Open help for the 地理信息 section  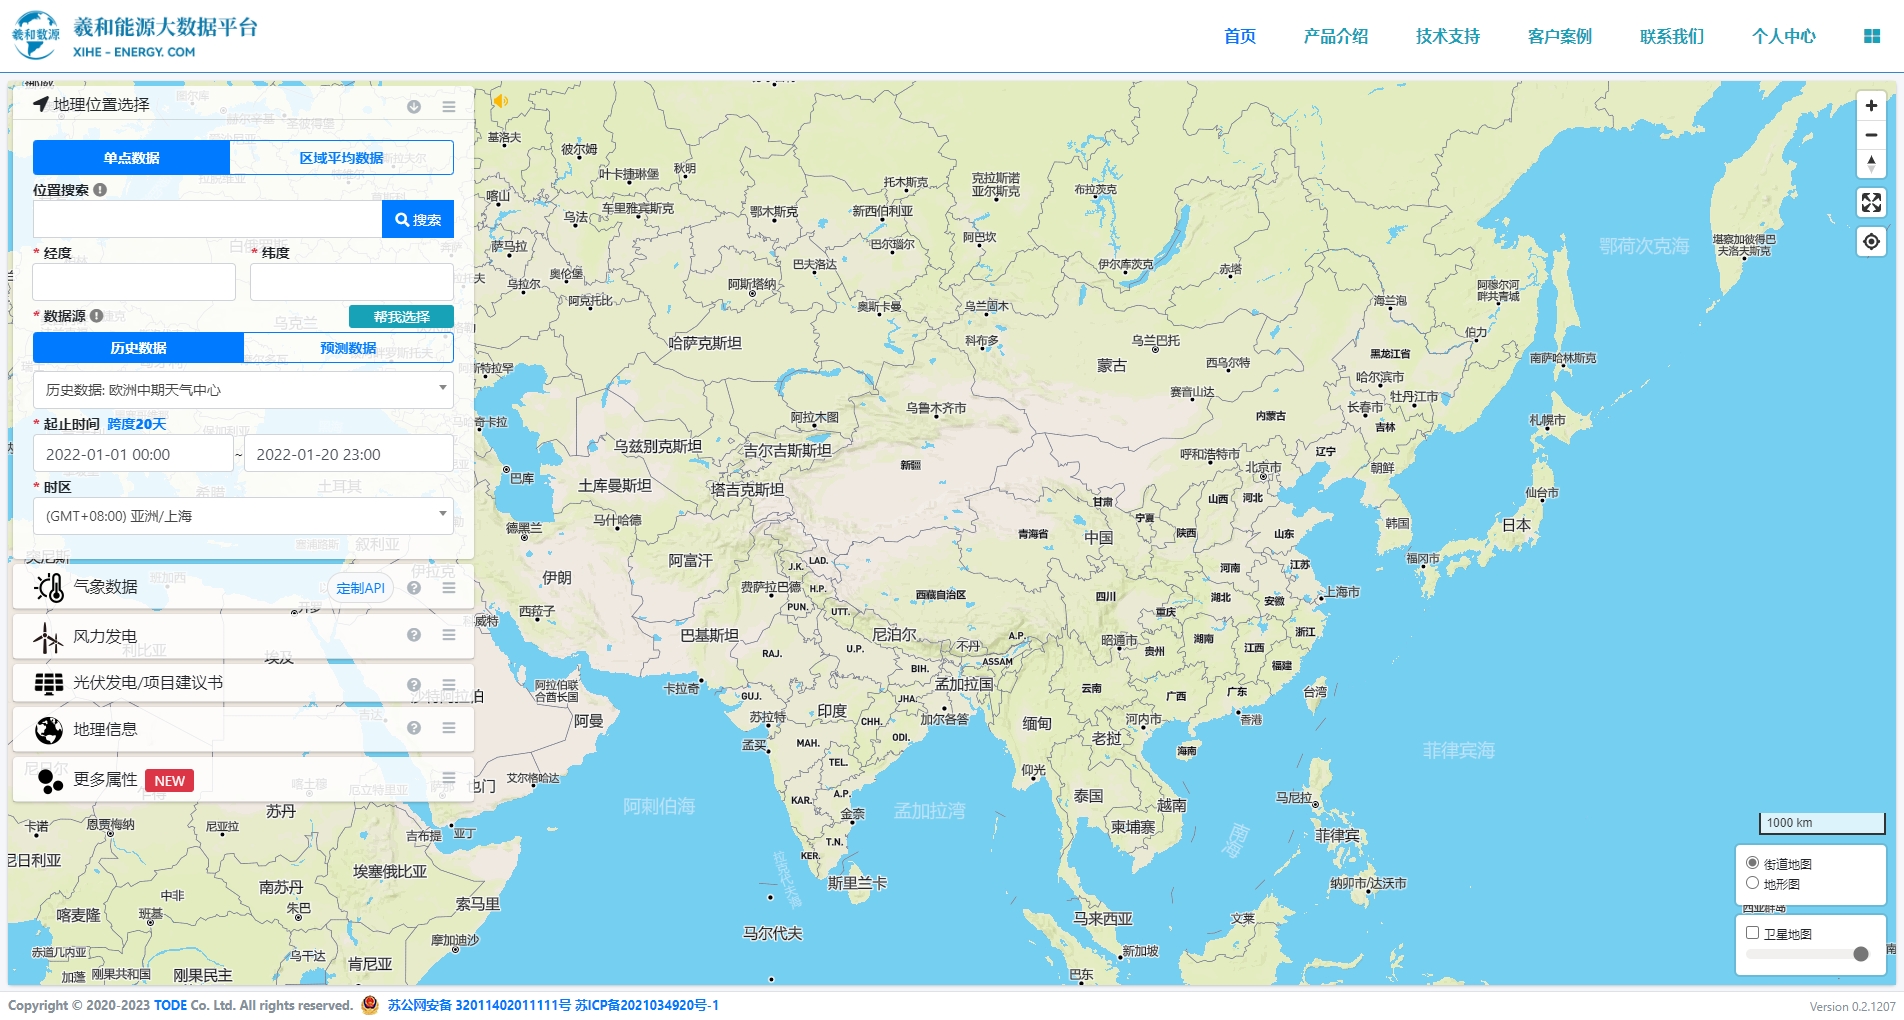pyautogui.click(x=414, y=728)
